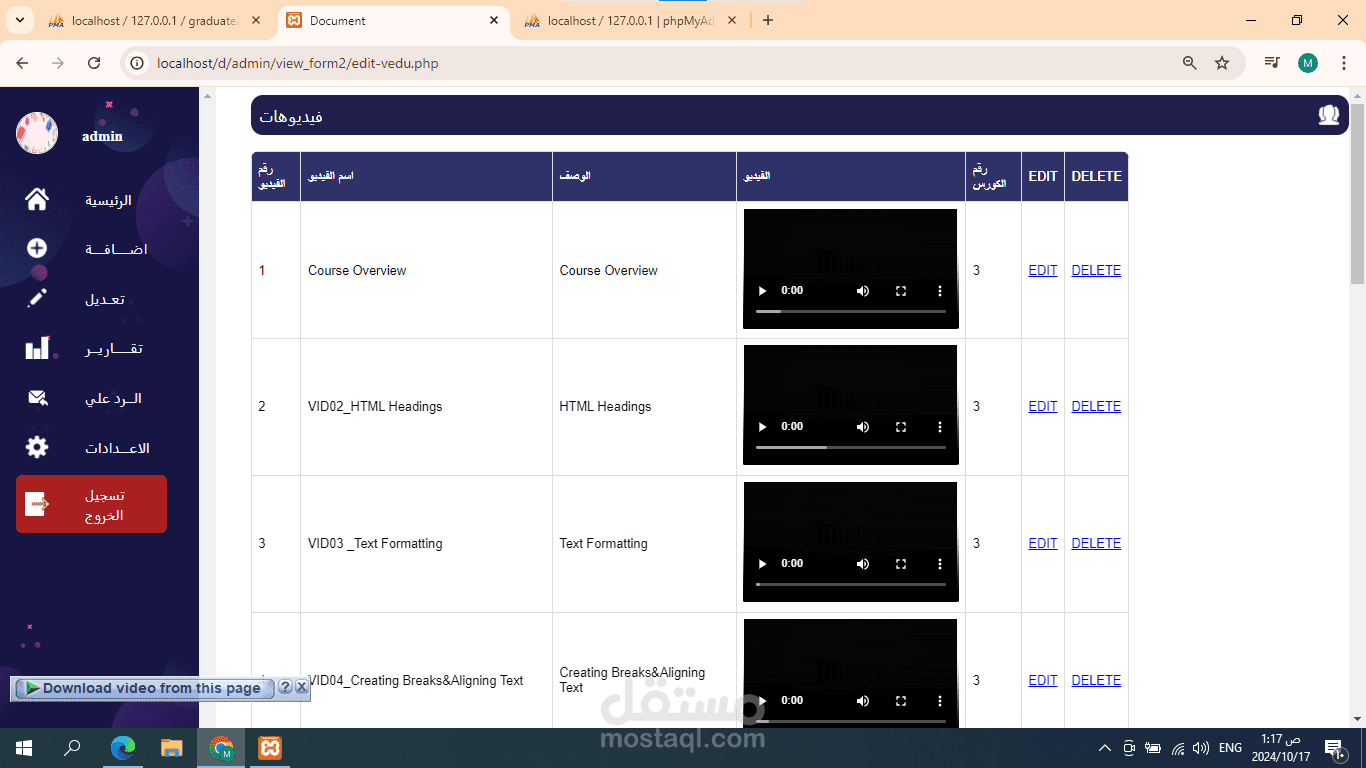Viewport: 1366px width, 768px height.
Task: Mute the Creating Breaks video
Action: point(863,701)
